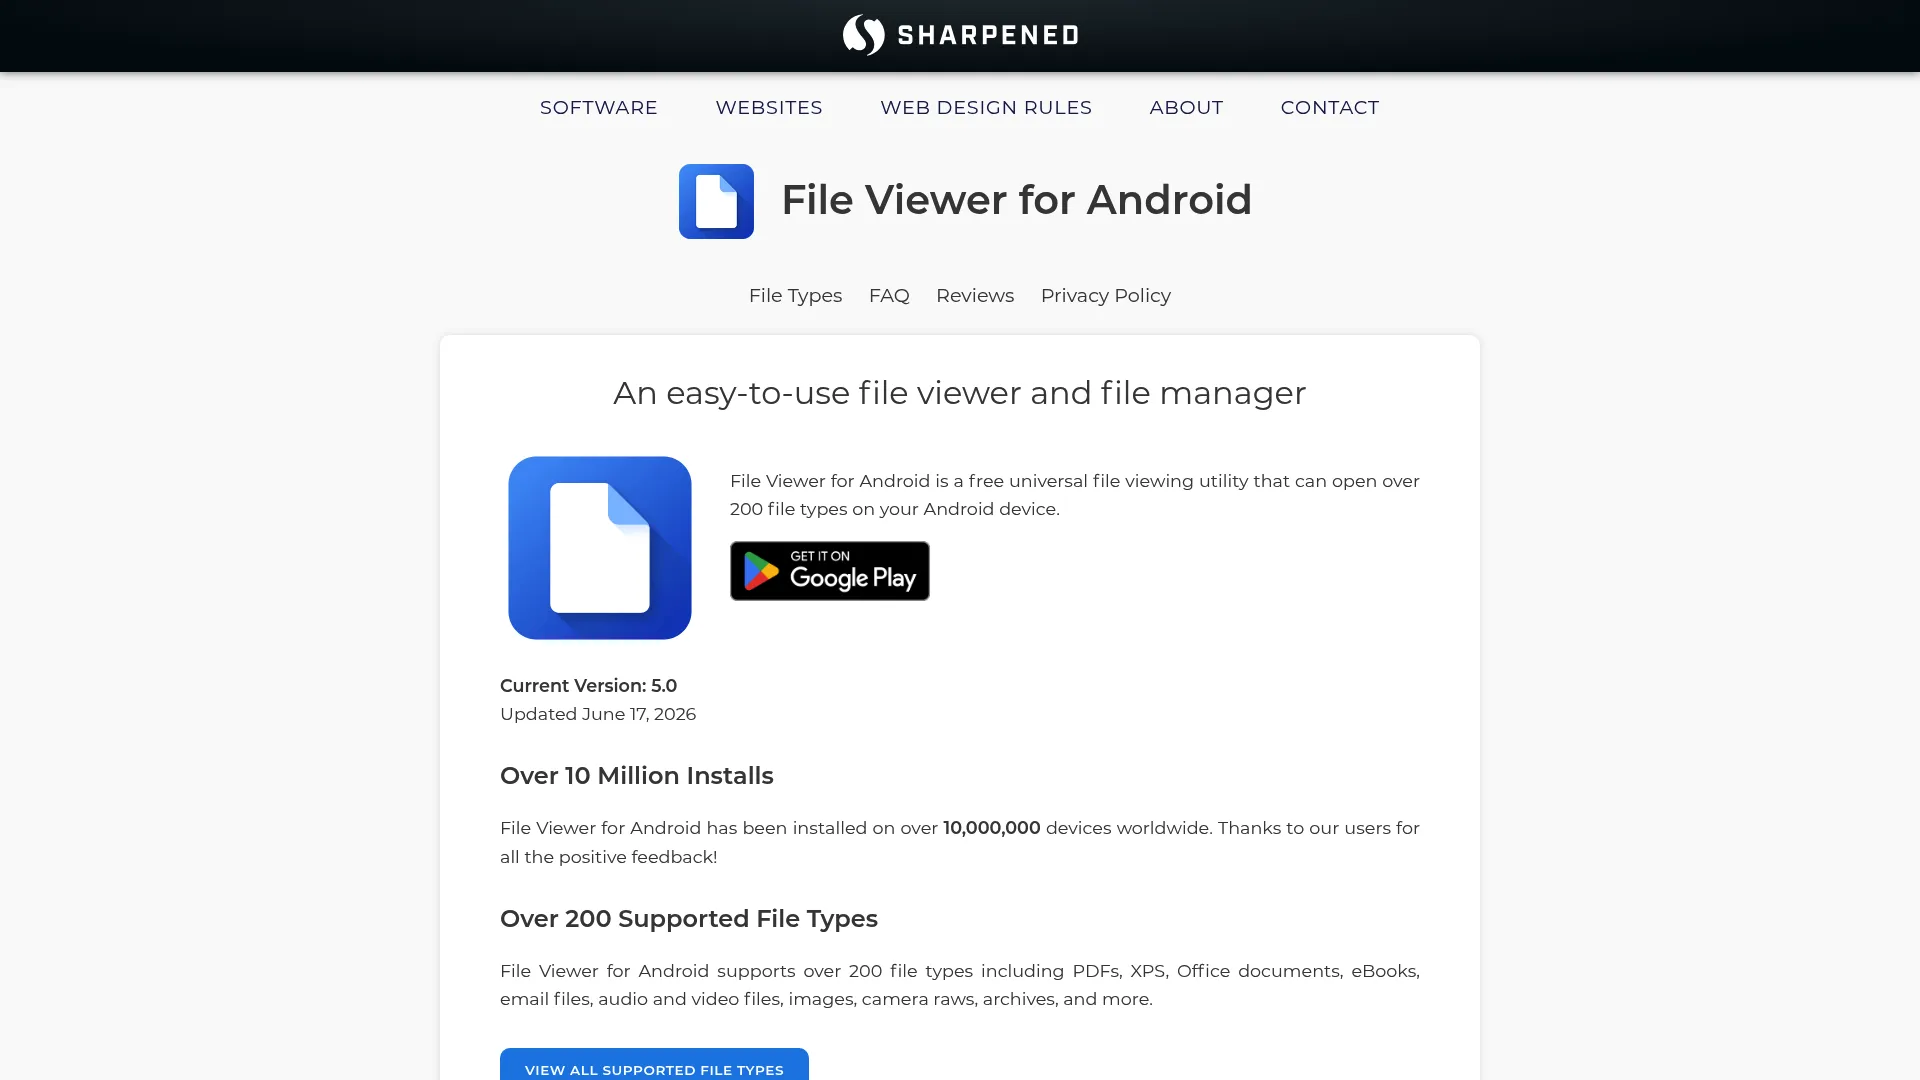Select the File Types sub-navigation link
The width and height of the screenshot is (1920, 1080).
pyautogui.click(x=795, y=296)
